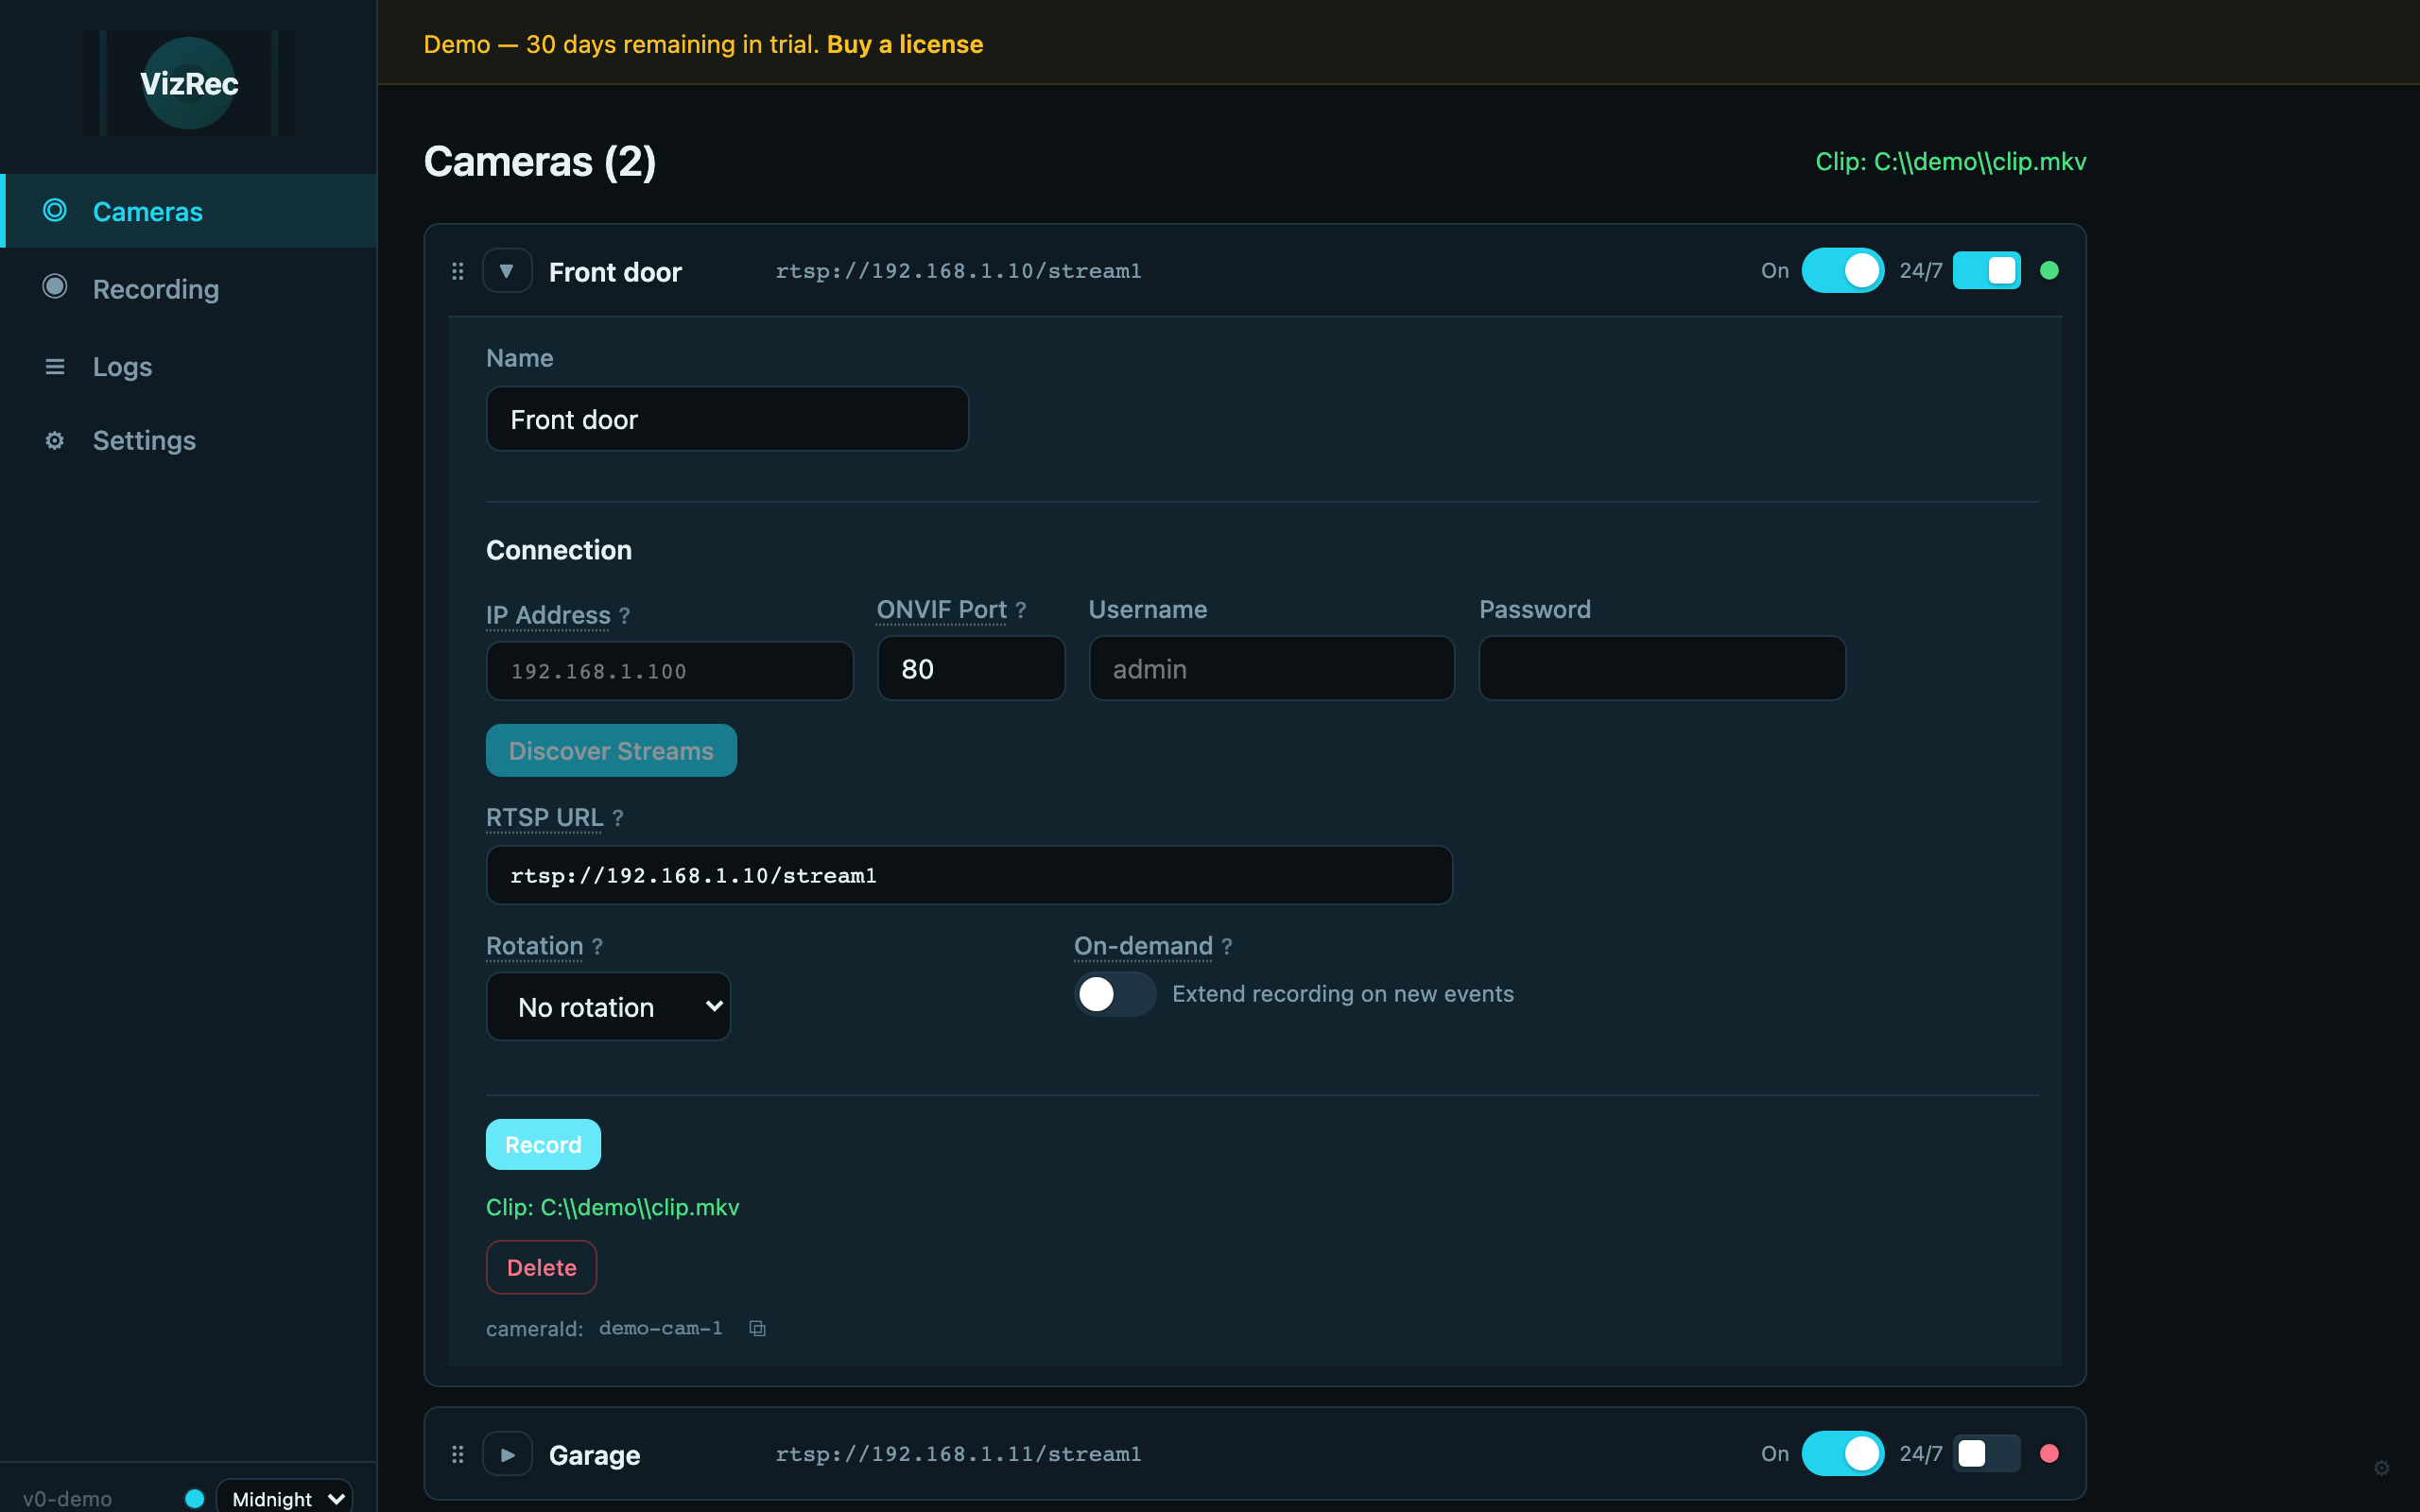Screen dimensions: 2420x1512
Task: Click the Cameras sidebar icon
Action: pyautogui.click(x=55, y=210)
